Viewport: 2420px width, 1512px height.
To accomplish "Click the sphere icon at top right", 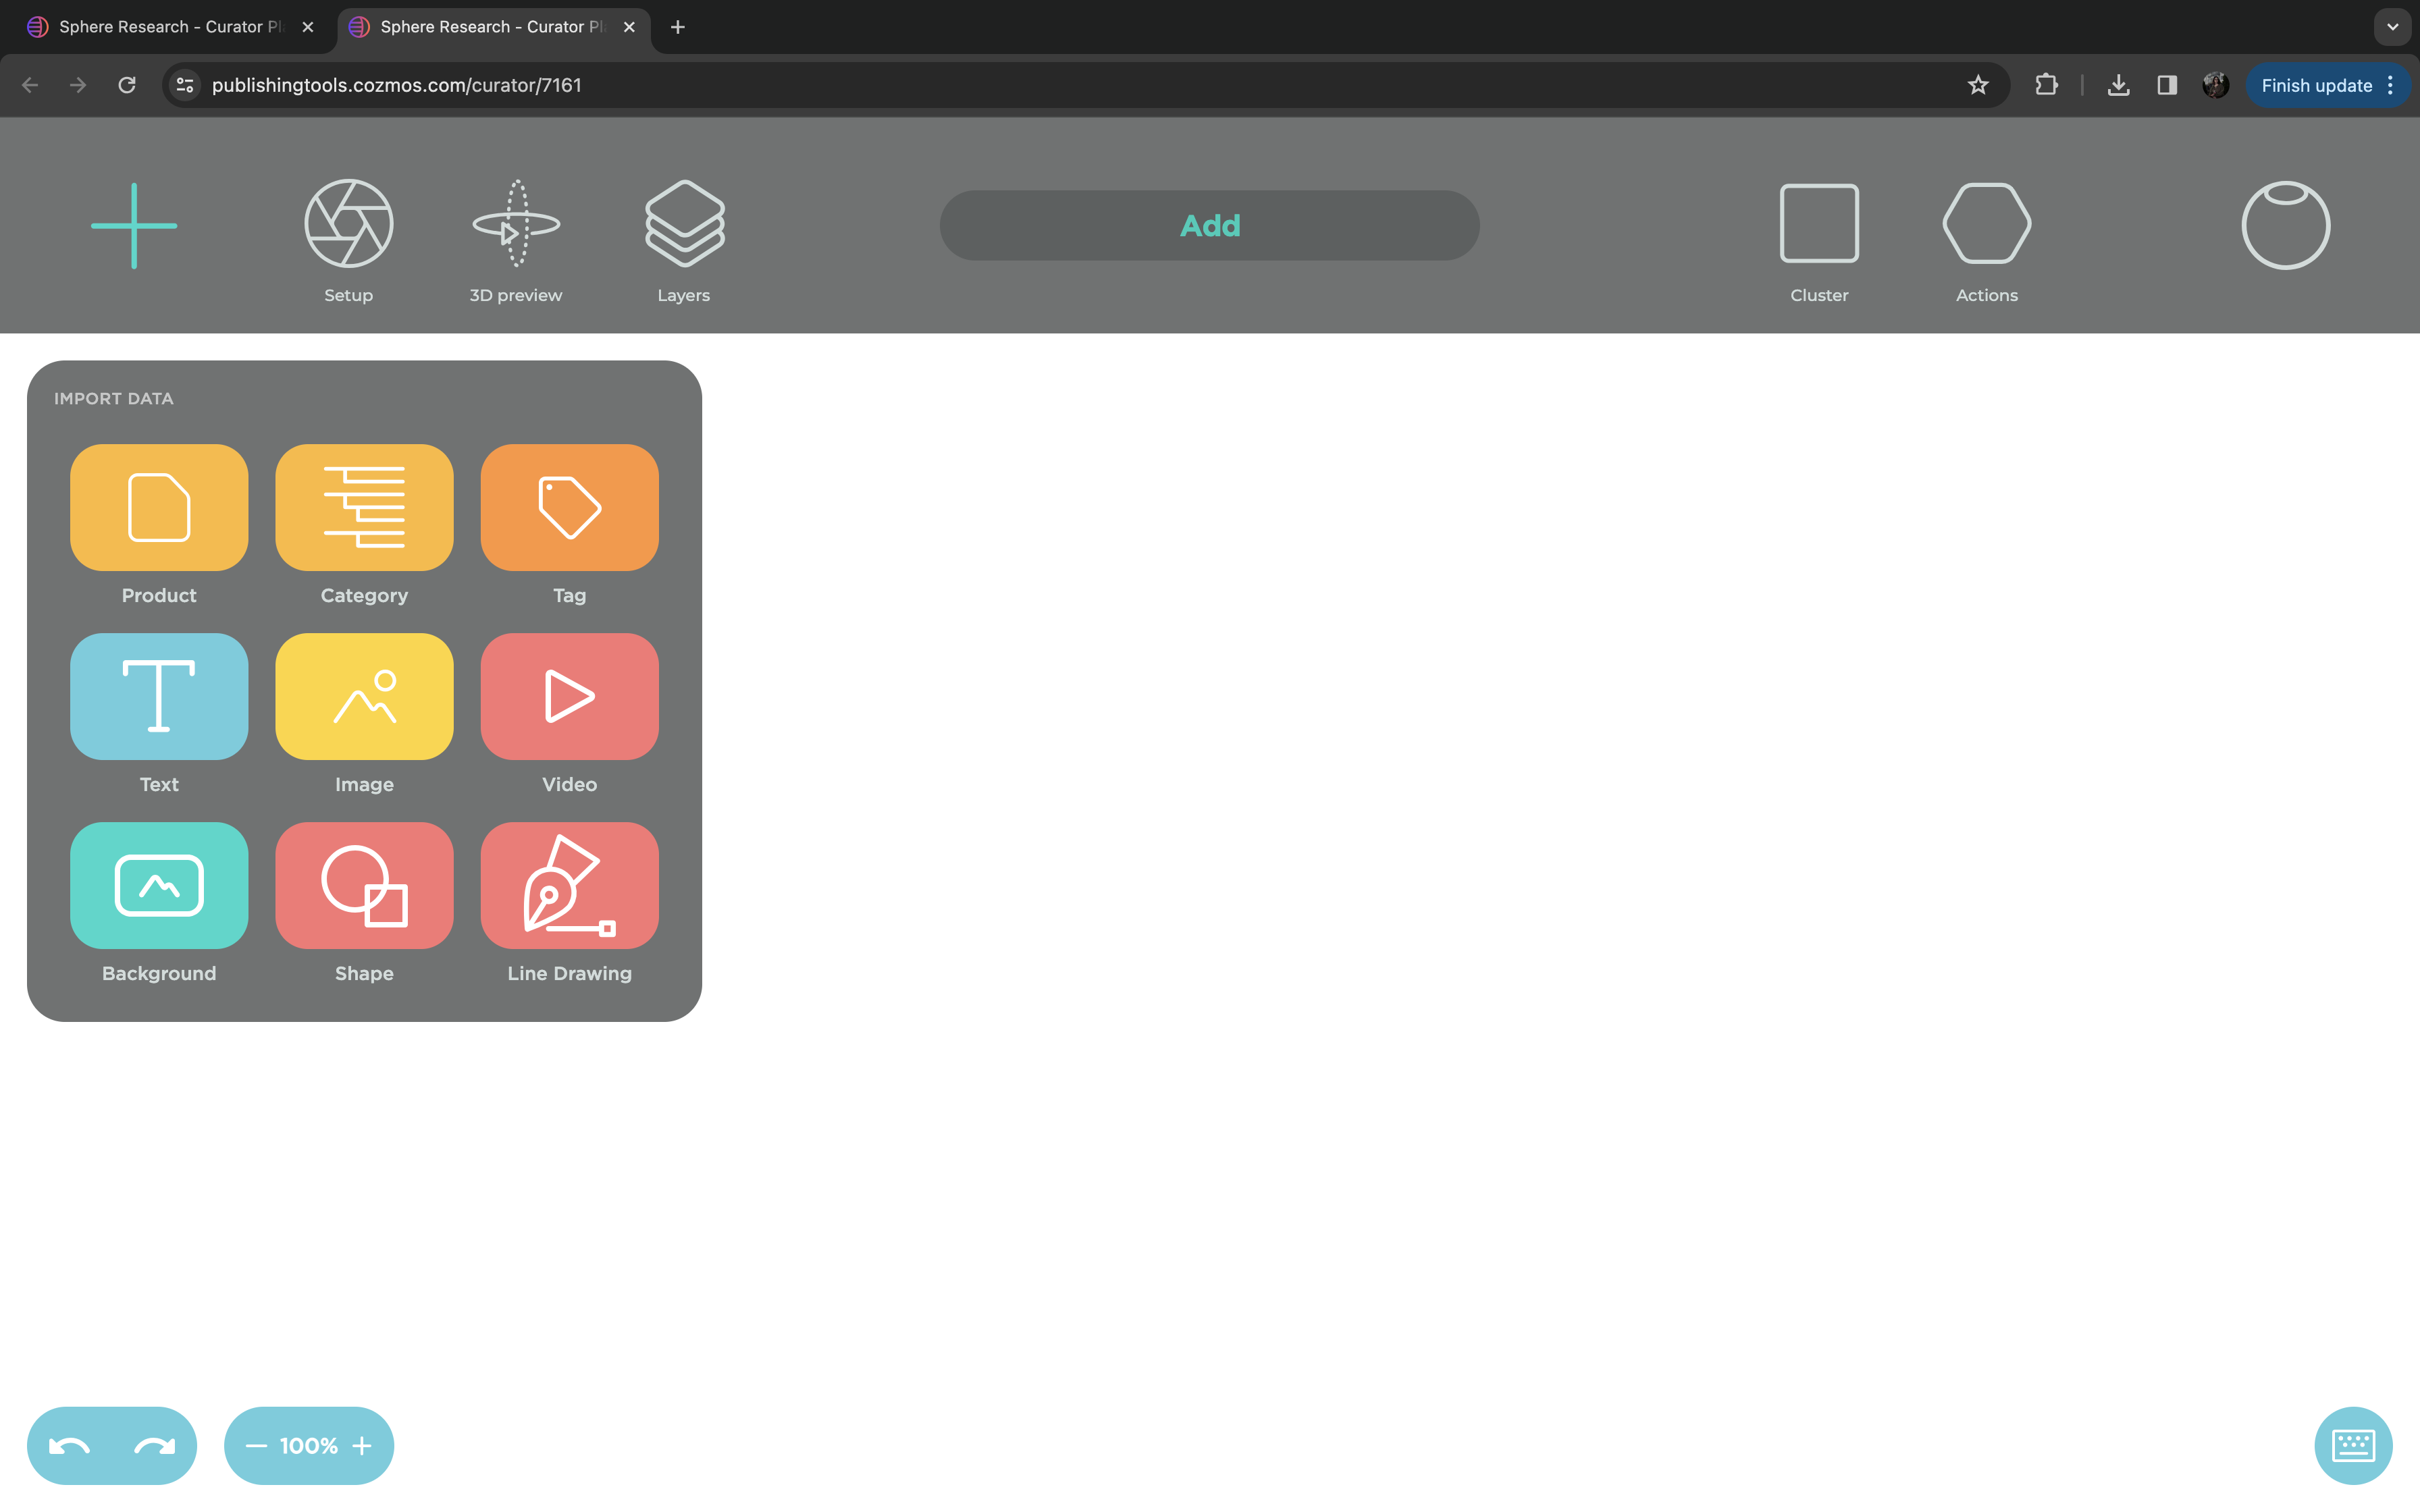I will (2285, 225).
